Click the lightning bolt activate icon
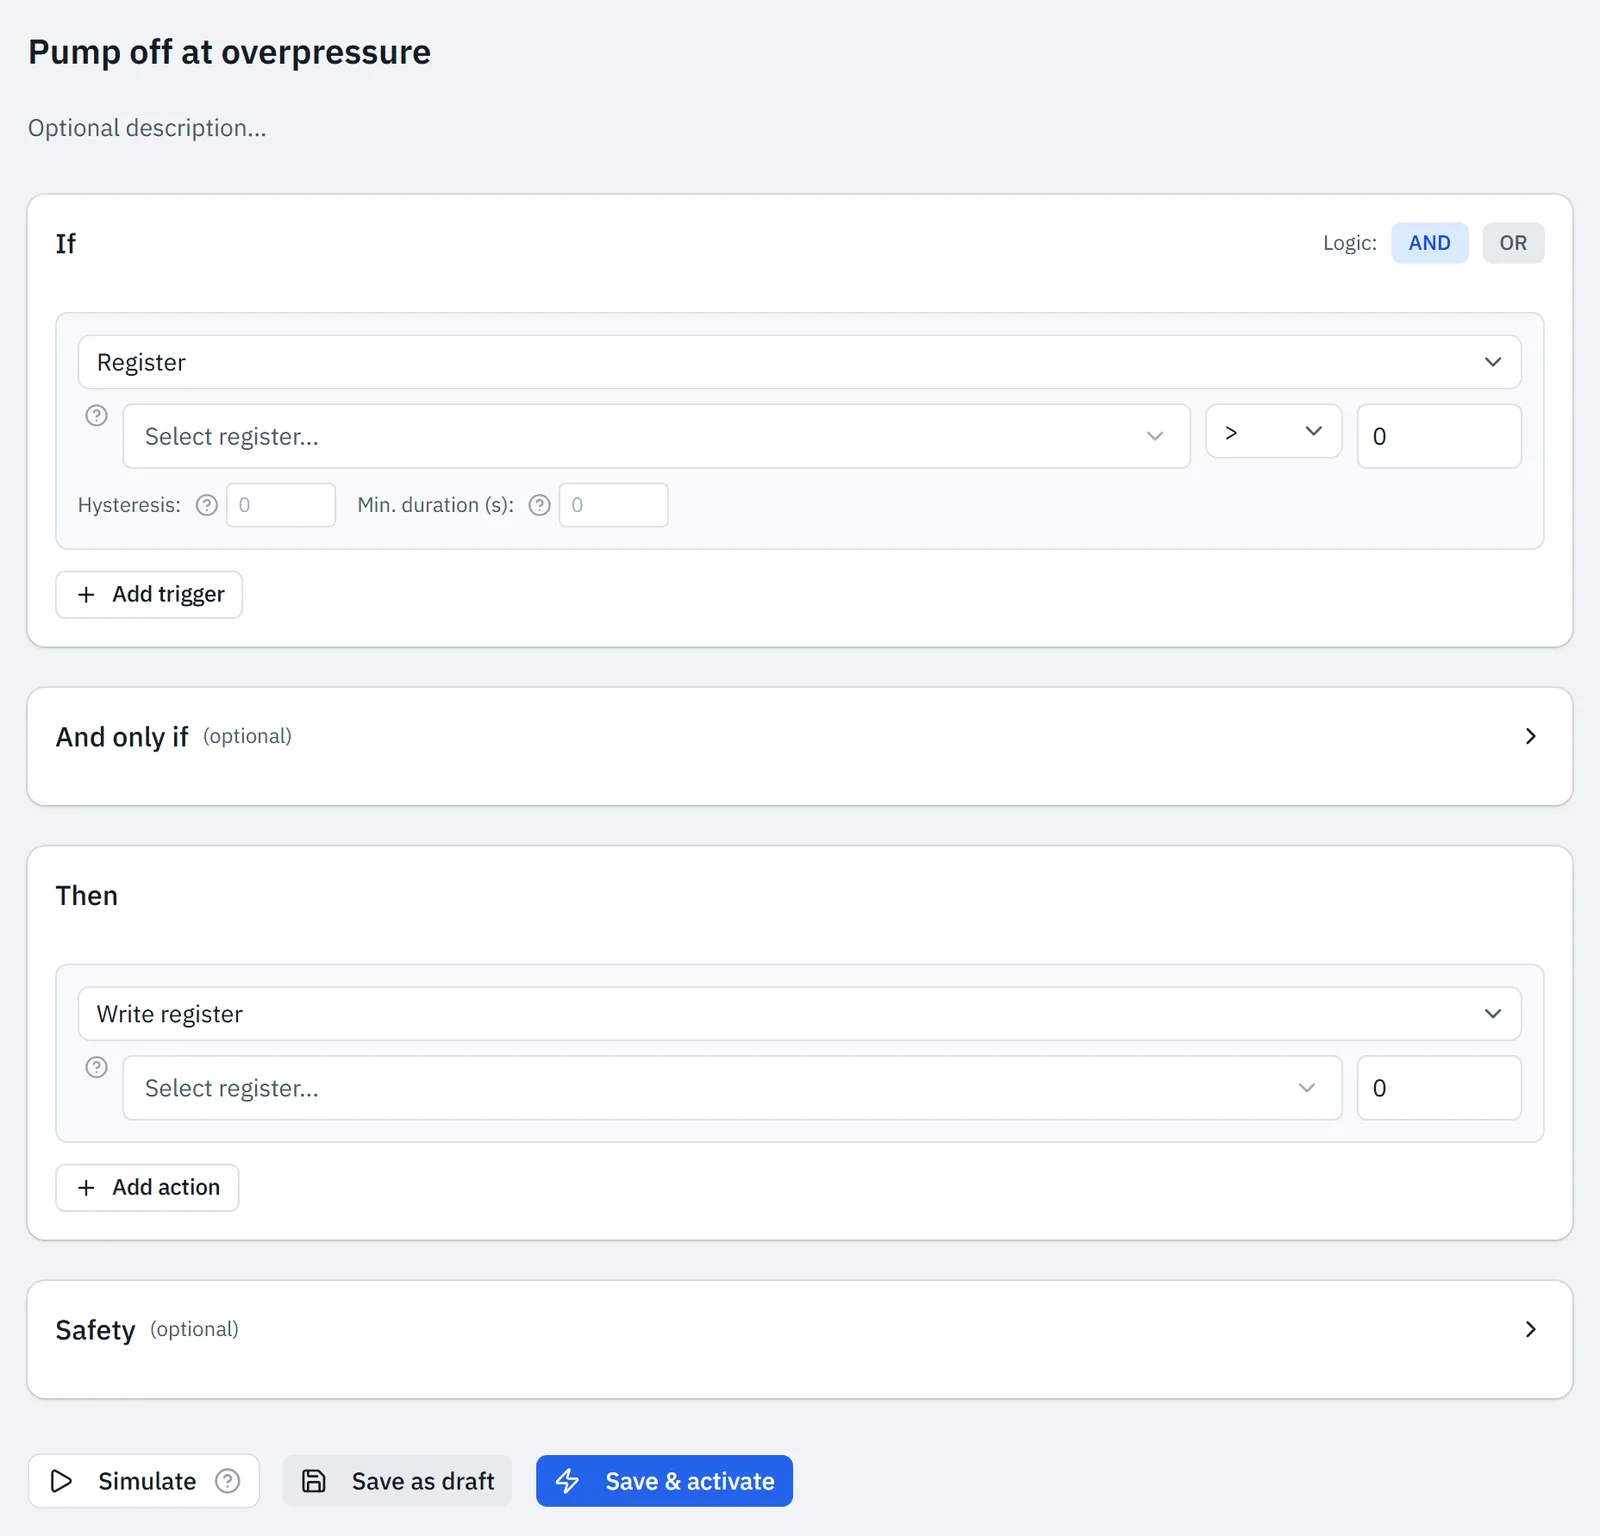The image size is (1600, 1536). (568, 1481)
